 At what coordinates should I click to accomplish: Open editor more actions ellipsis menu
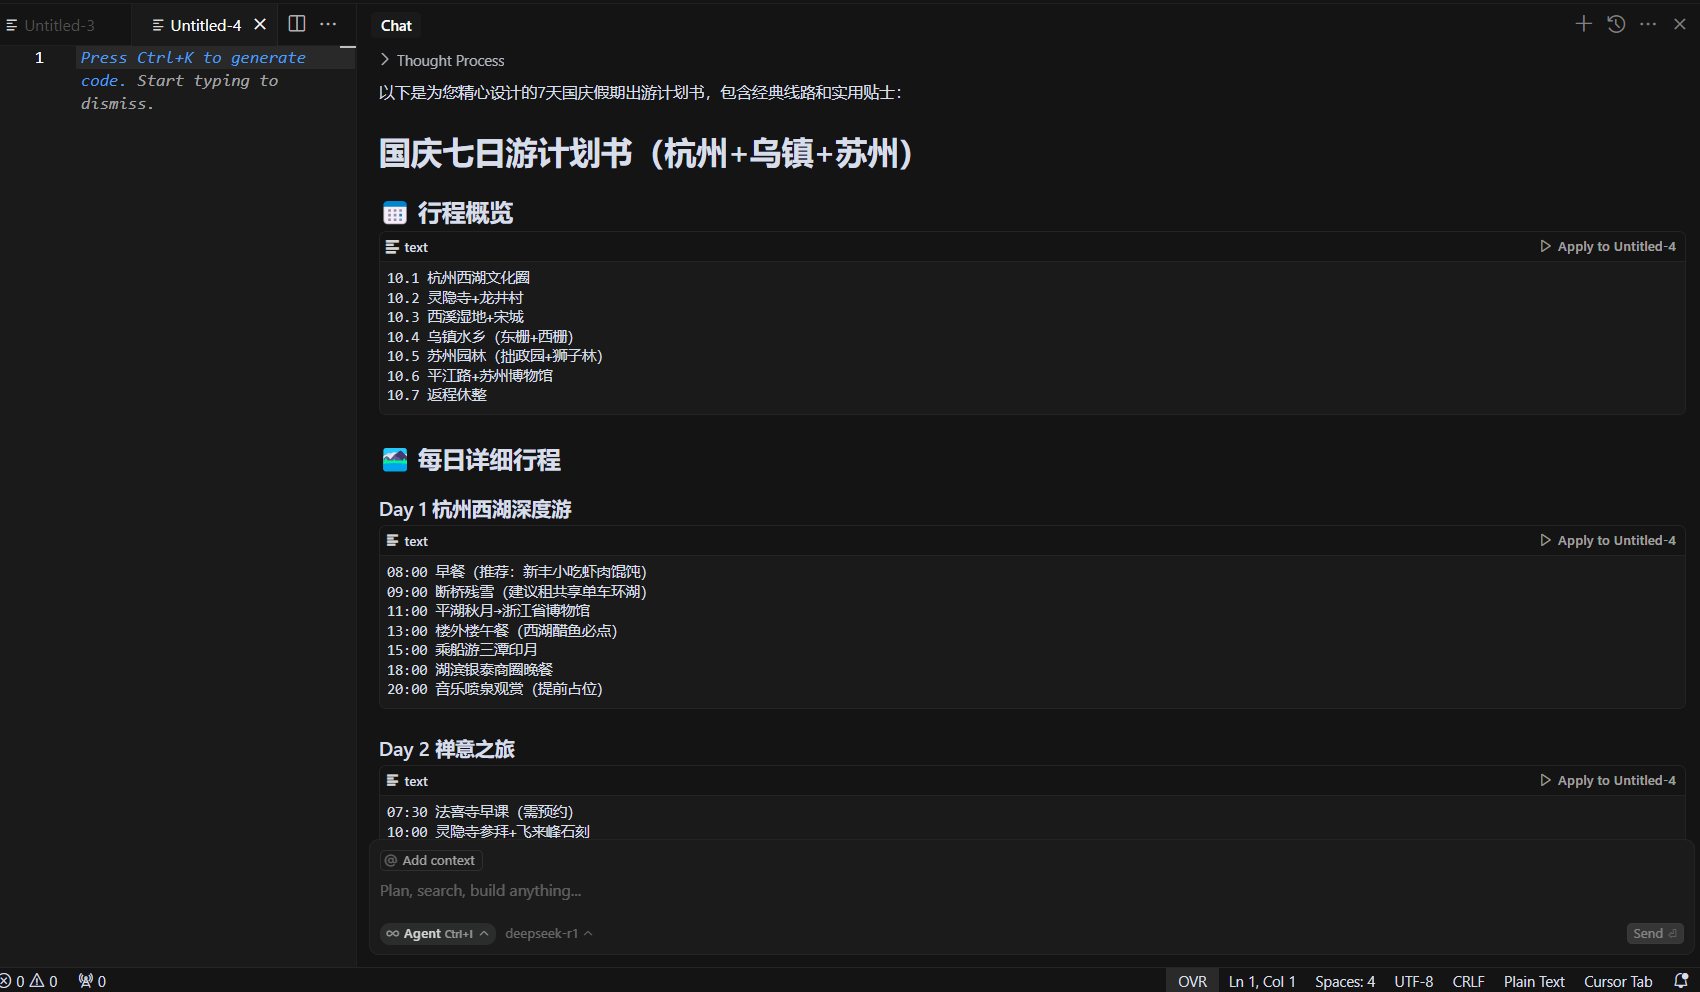pyautogui.click(x=328, y=24)
